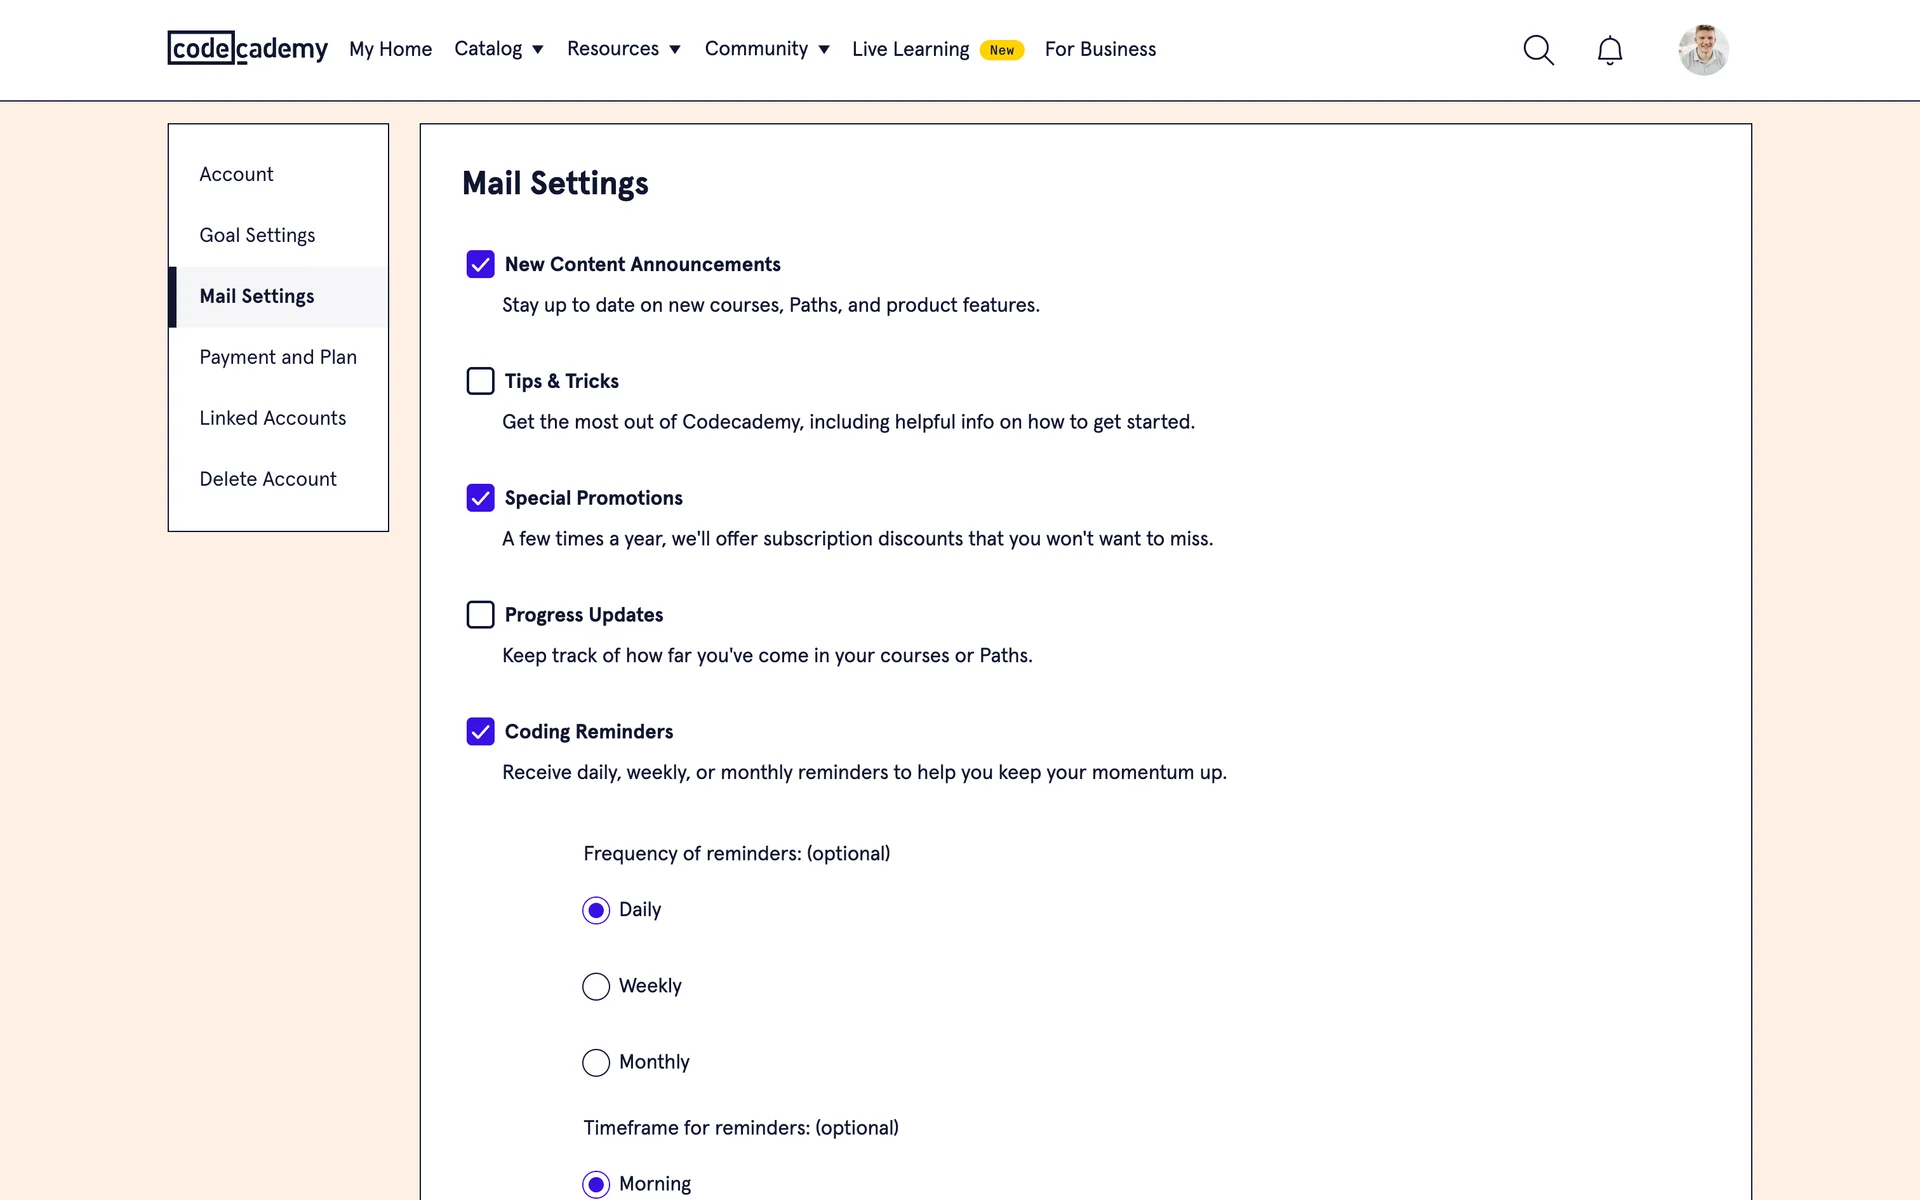Choose the Morning timeframe radio button
1920x1200 pixels.
pyautogui.click(x=596, y=1184)
